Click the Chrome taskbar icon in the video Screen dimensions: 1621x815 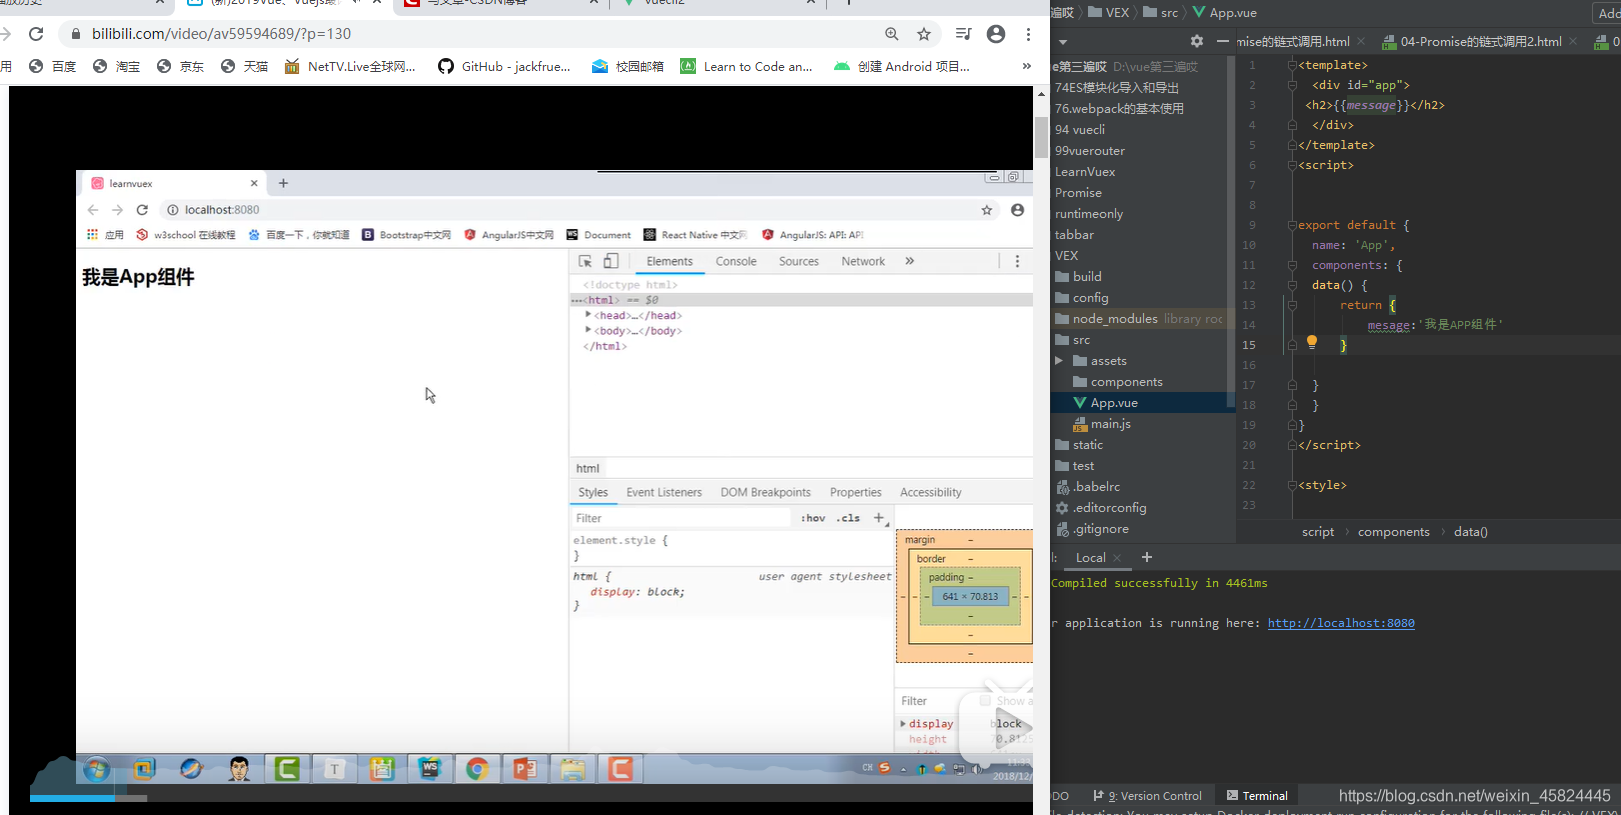(477, 769)
